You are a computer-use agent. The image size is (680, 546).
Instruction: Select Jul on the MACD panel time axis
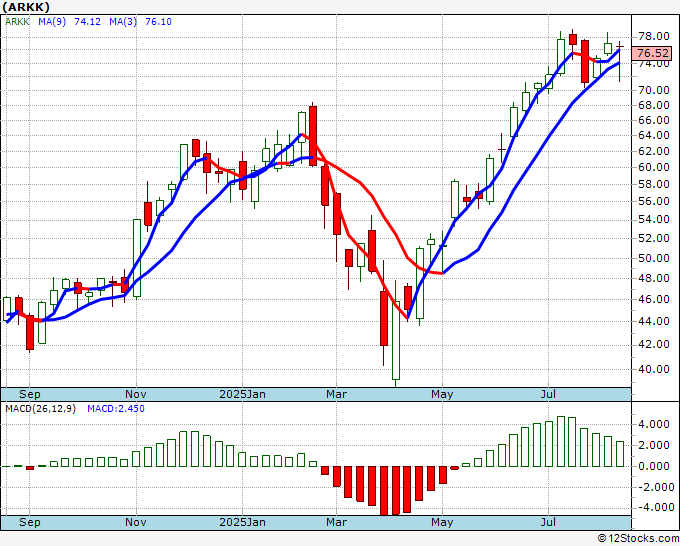click(x=549, y=522)
